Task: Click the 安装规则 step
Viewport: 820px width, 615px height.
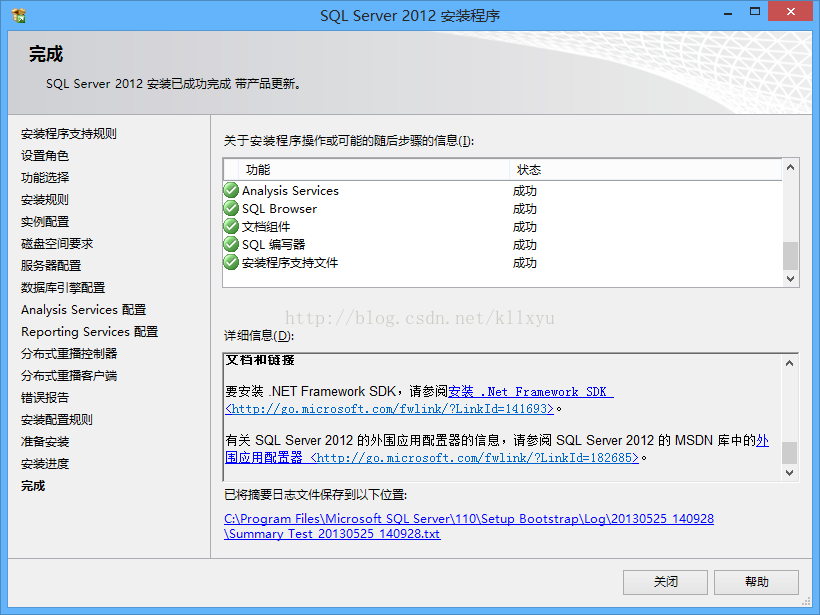Action: coord(45,199)
